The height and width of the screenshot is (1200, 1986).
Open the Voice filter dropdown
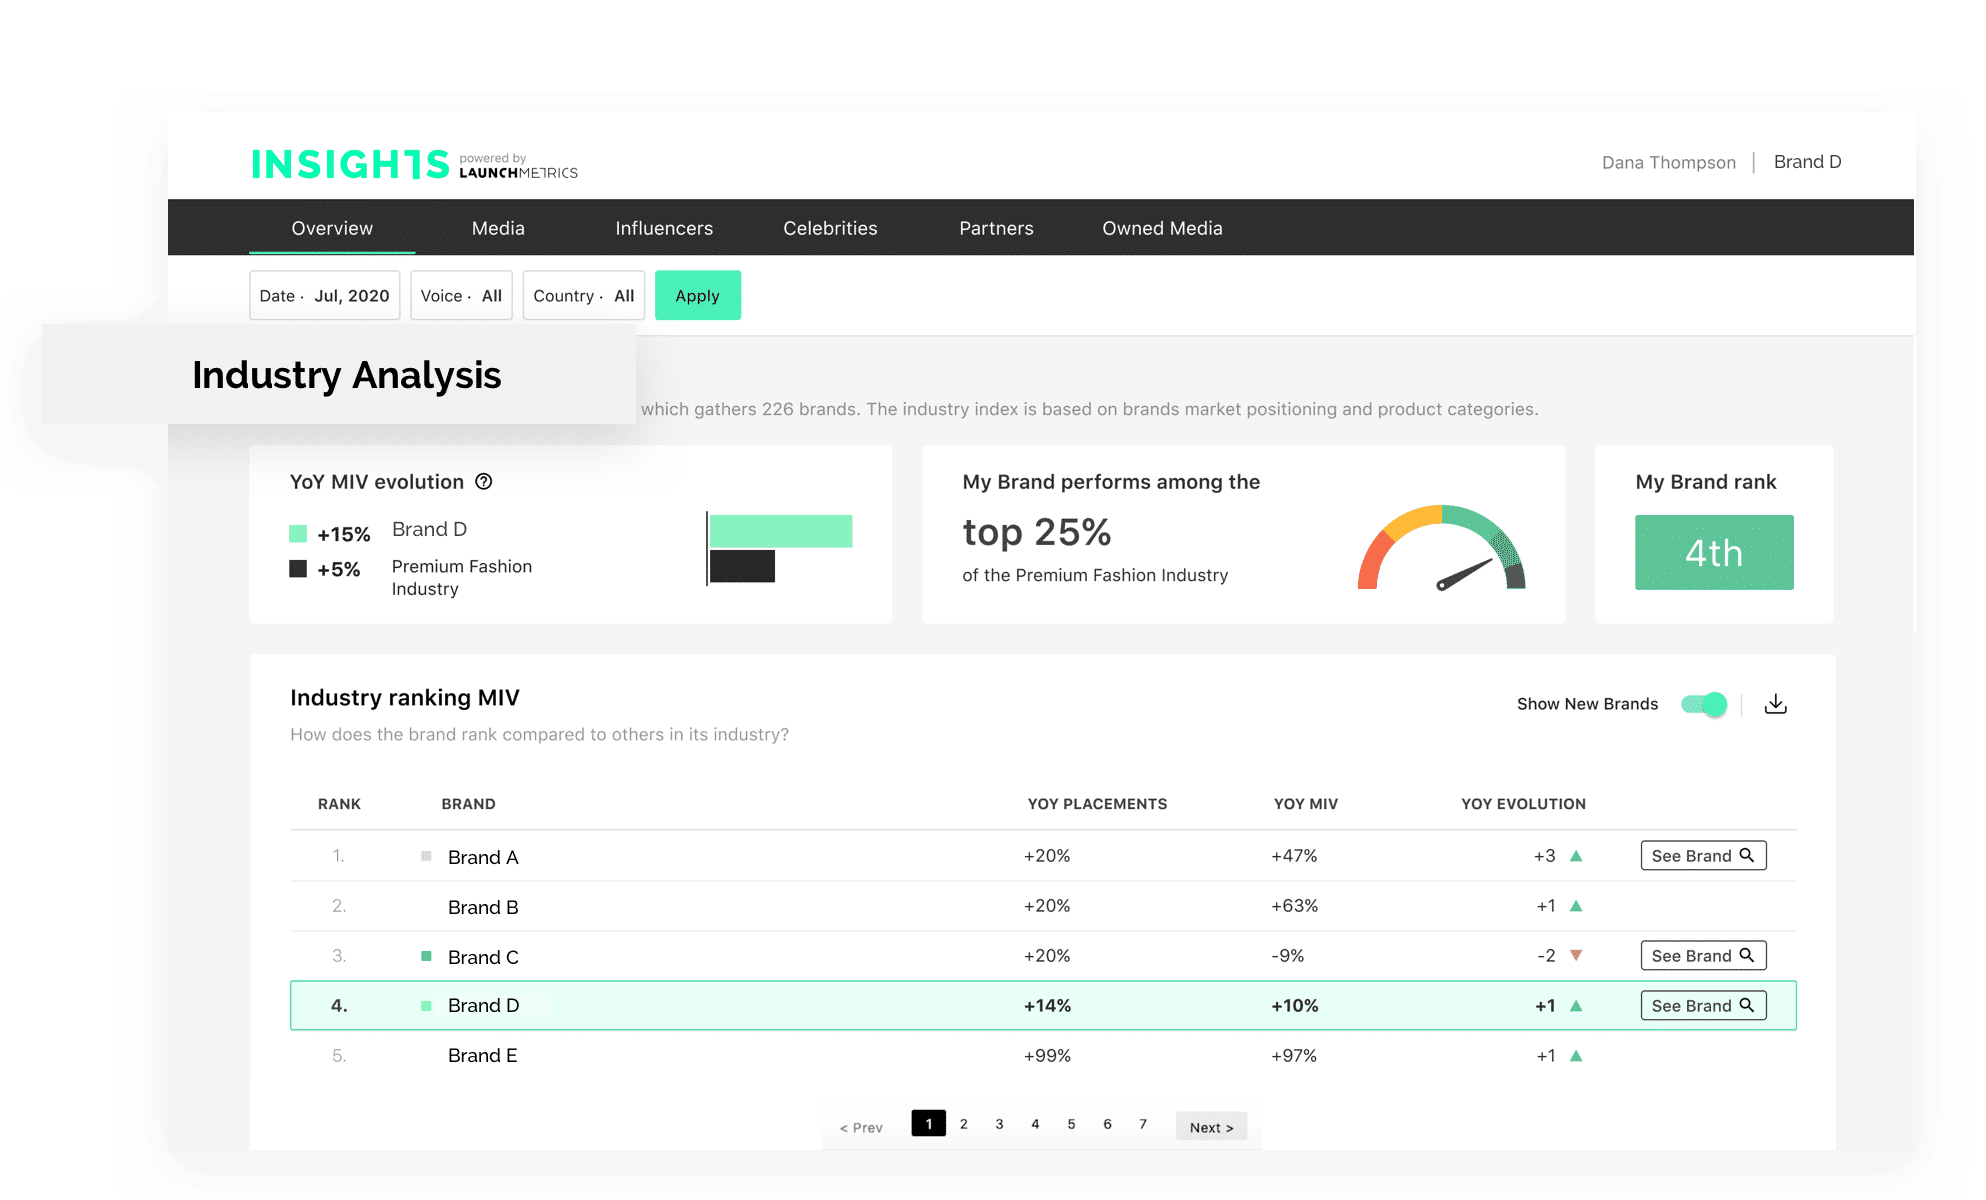pos(461,295)
